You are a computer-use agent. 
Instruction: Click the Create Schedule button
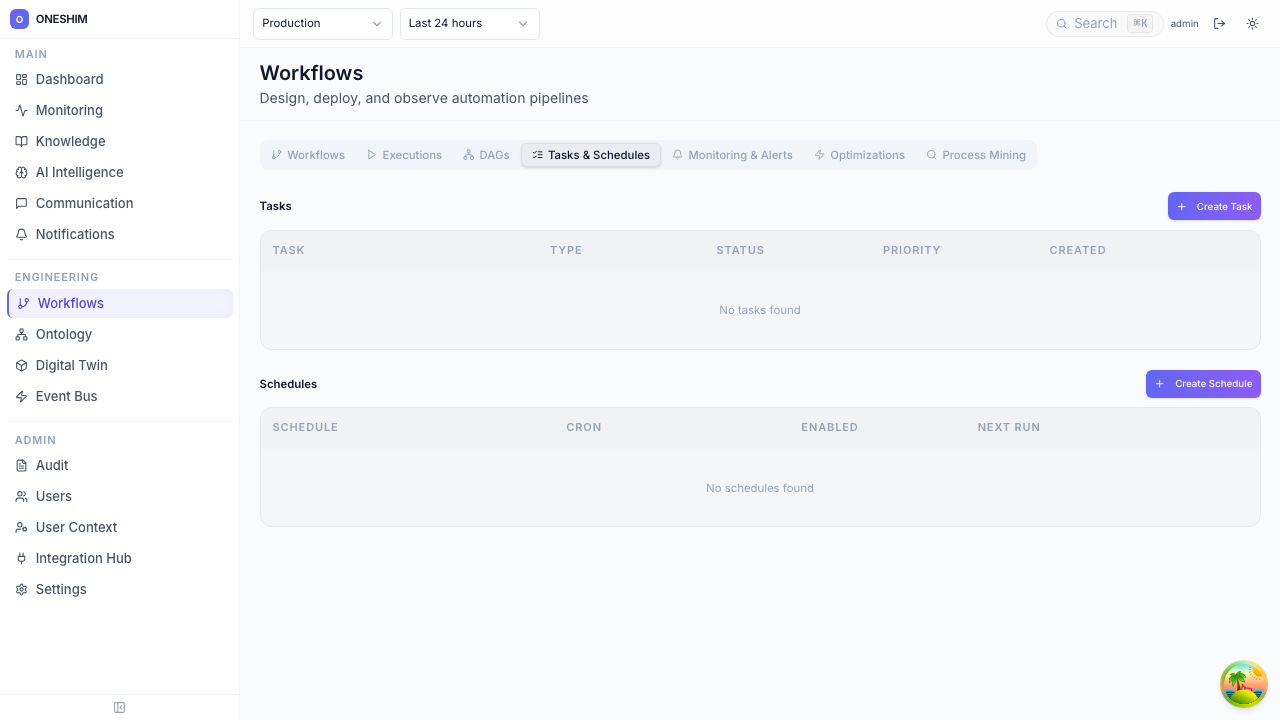tap(1203, 384)
